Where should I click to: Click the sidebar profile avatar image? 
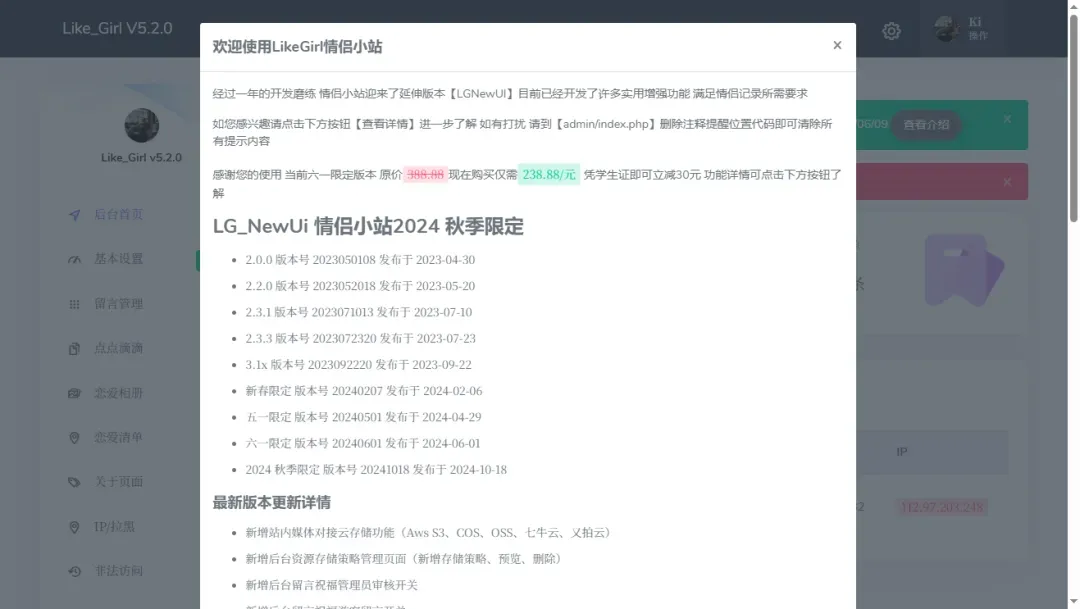141,125
